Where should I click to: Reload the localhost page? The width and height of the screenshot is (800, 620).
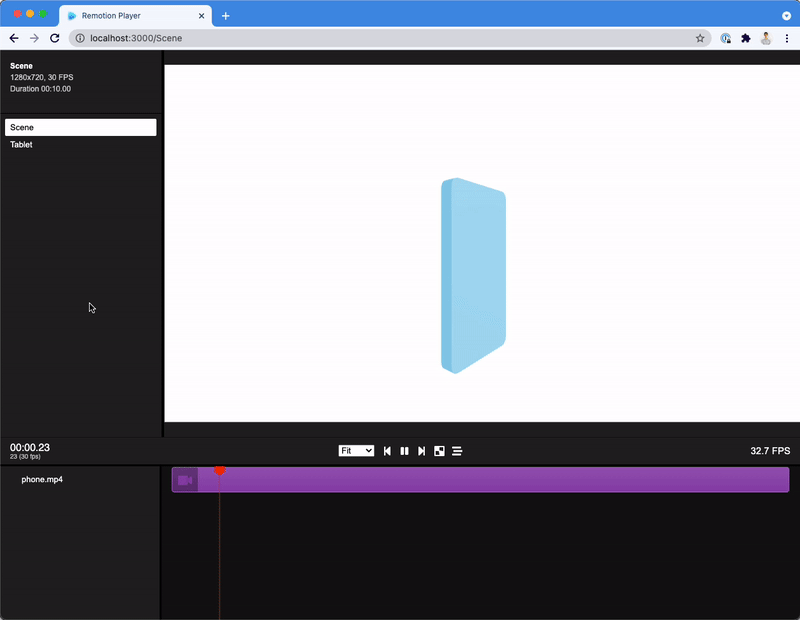(x=55, y=38)
